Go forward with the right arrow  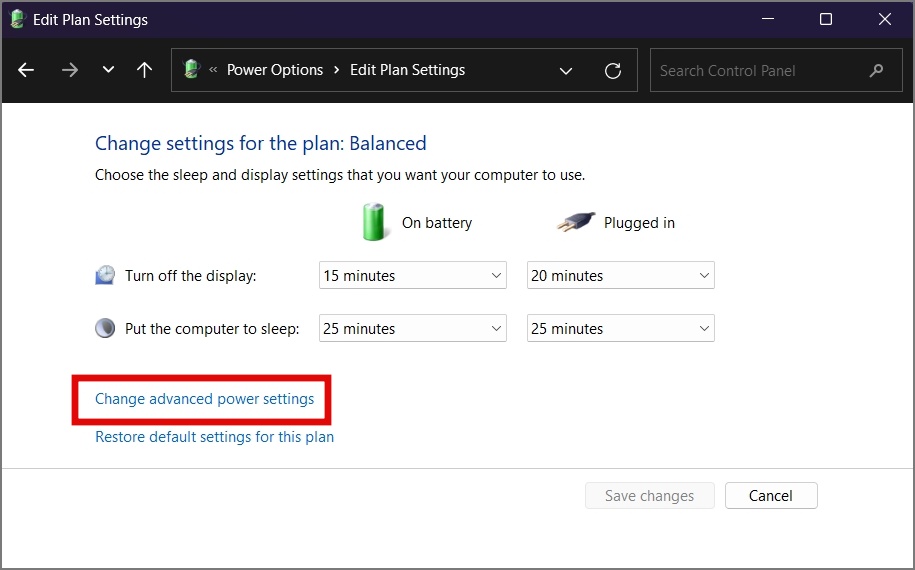pyautogui.click(x=69, y=71)
